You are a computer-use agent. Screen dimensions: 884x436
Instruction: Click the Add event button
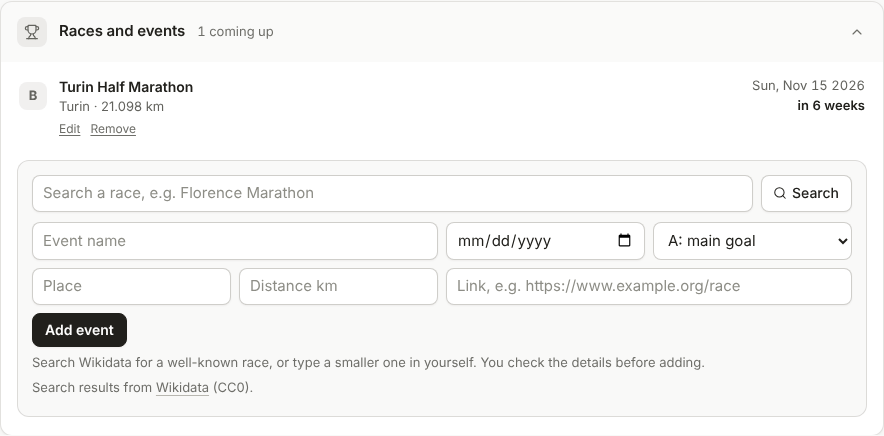(x=79, y=331)
